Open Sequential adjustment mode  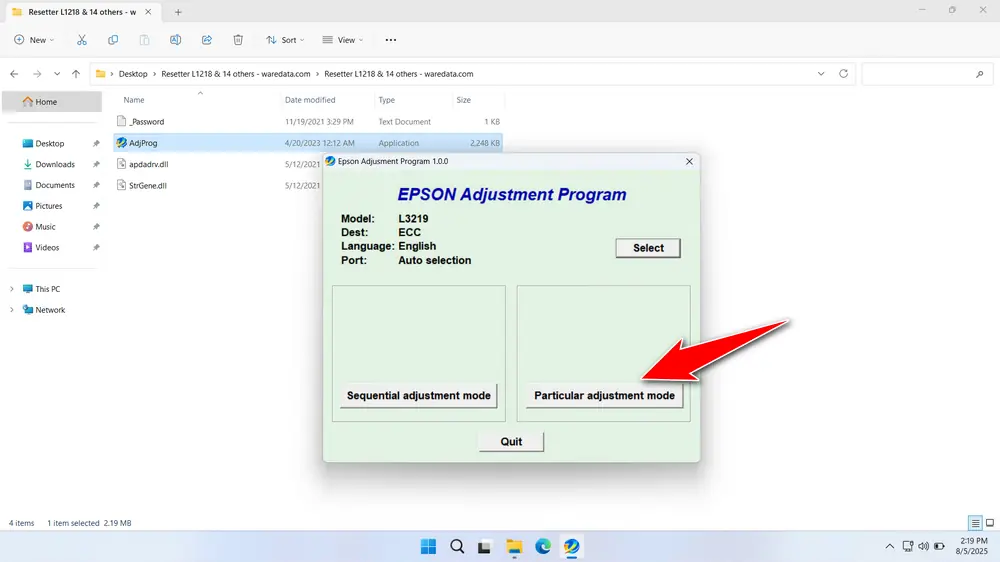click(x=418, y=396)
